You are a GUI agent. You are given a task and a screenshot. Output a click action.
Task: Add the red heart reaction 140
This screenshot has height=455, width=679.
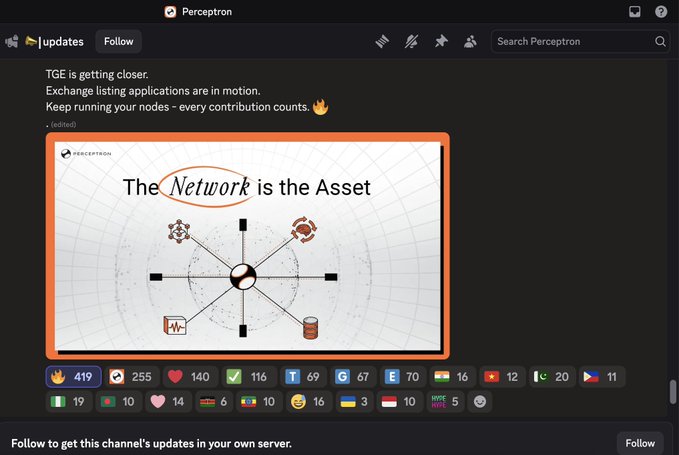pos(190,377)
